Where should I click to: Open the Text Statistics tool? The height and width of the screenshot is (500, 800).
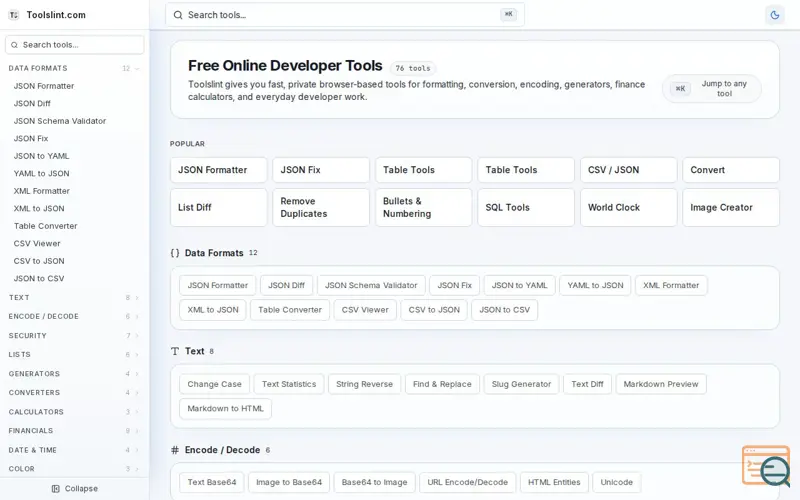click(289, 384)
